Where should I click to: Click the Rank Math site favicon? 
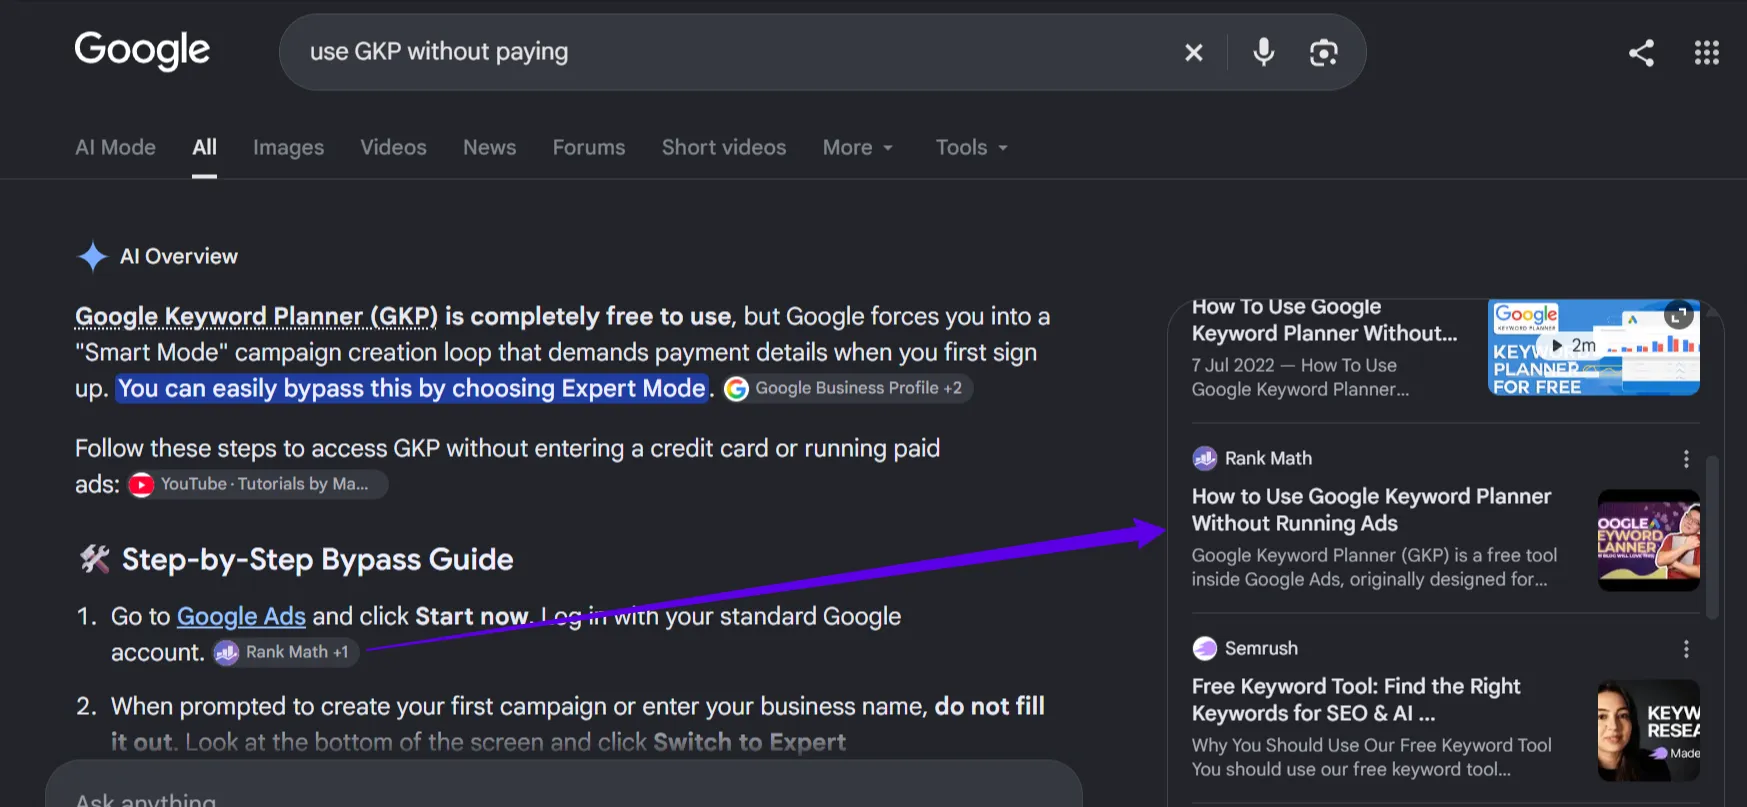click(x=1204, y=458)
